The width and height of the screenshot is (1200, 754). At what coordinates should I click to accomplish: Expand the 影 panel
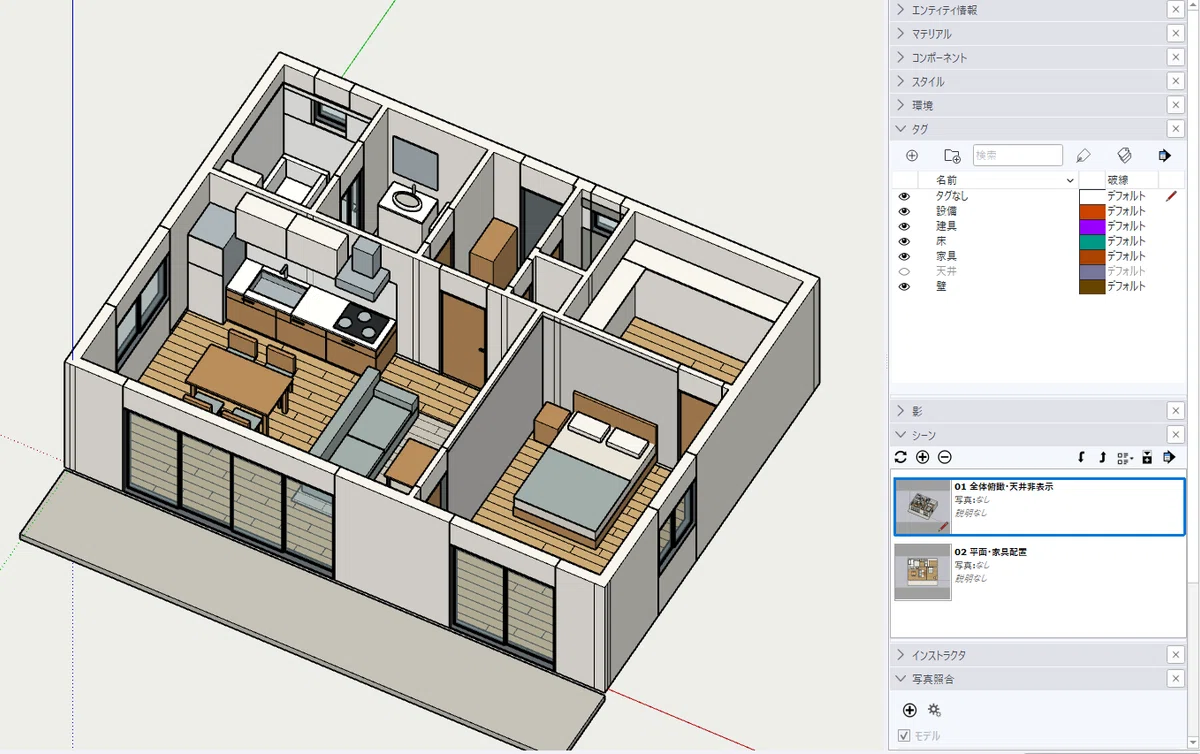pos(901,410)
